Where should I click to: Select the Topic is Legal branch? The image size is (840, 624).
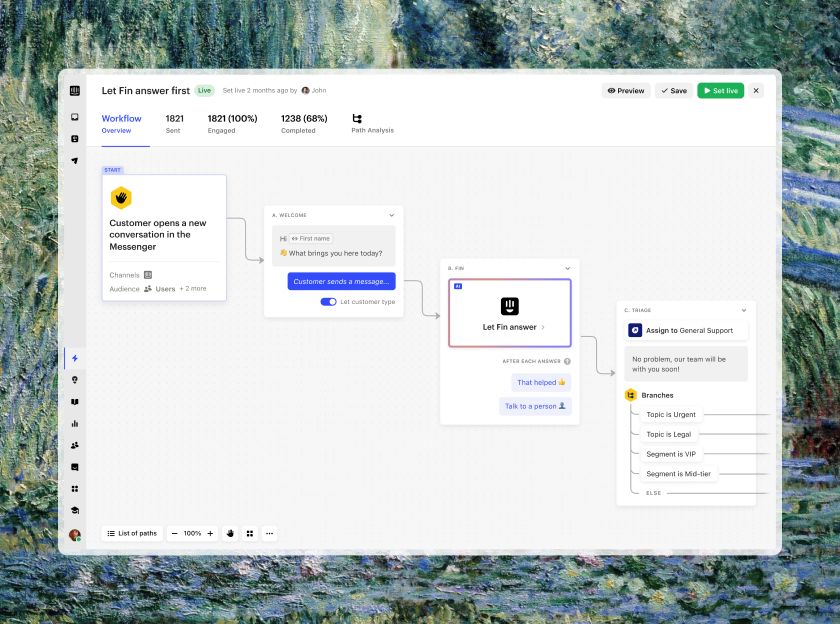669,434
